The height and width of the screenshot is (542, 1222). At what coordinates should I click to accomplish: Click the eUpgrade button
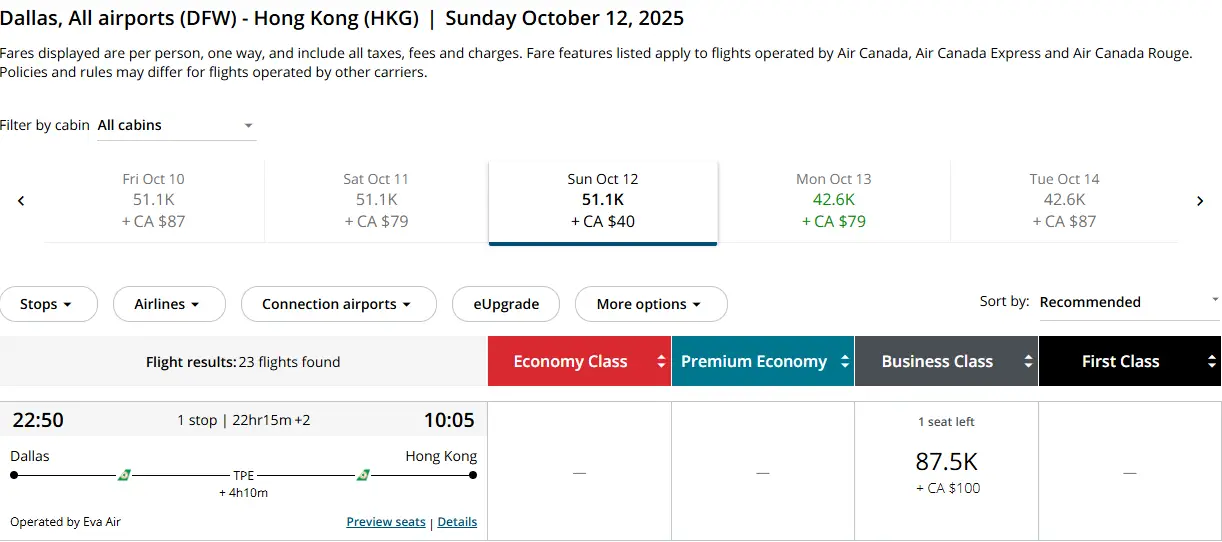coord(506,304)
